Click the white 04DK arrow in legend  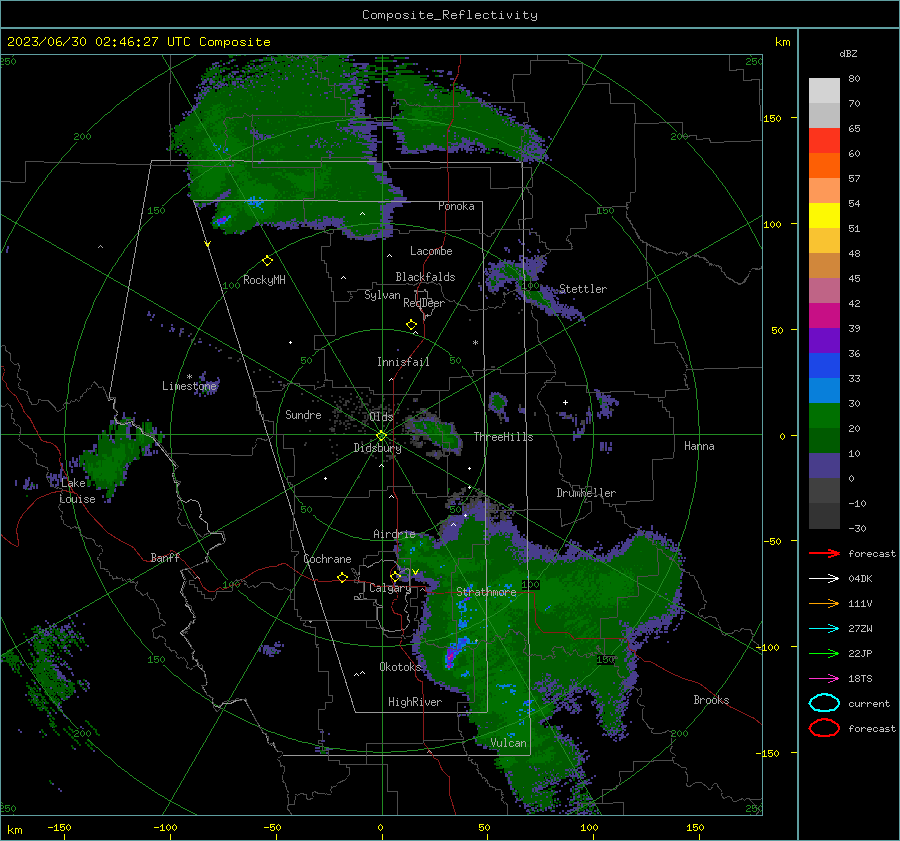coord(824,579)
